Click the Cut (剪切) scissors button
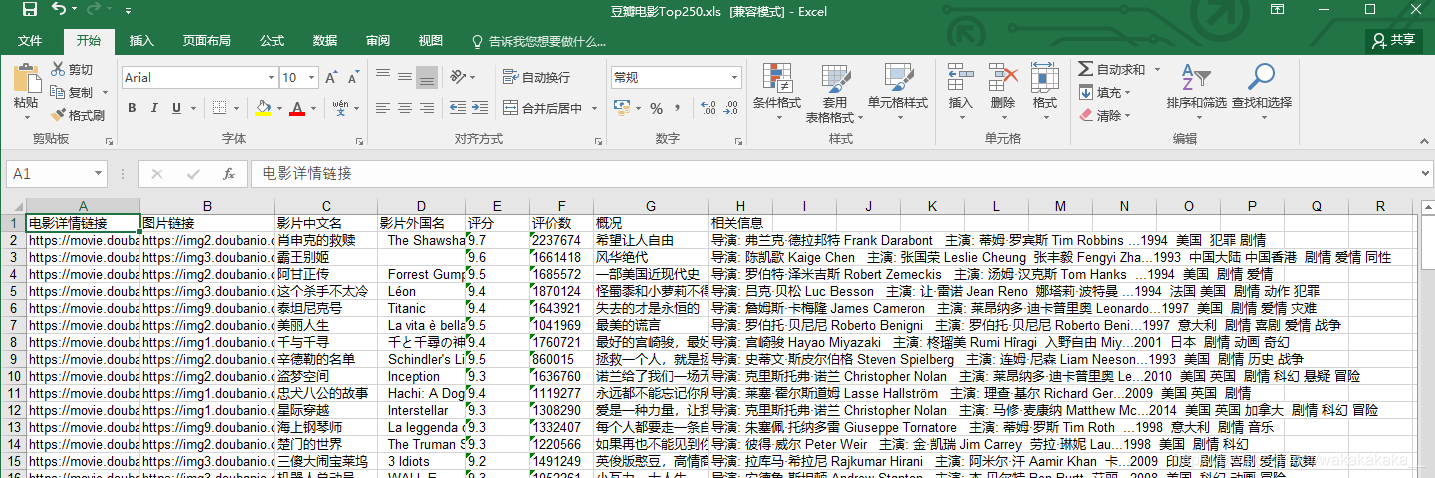Image resolution: width=1435 pixels, height=478 pixels. (71, 70)
